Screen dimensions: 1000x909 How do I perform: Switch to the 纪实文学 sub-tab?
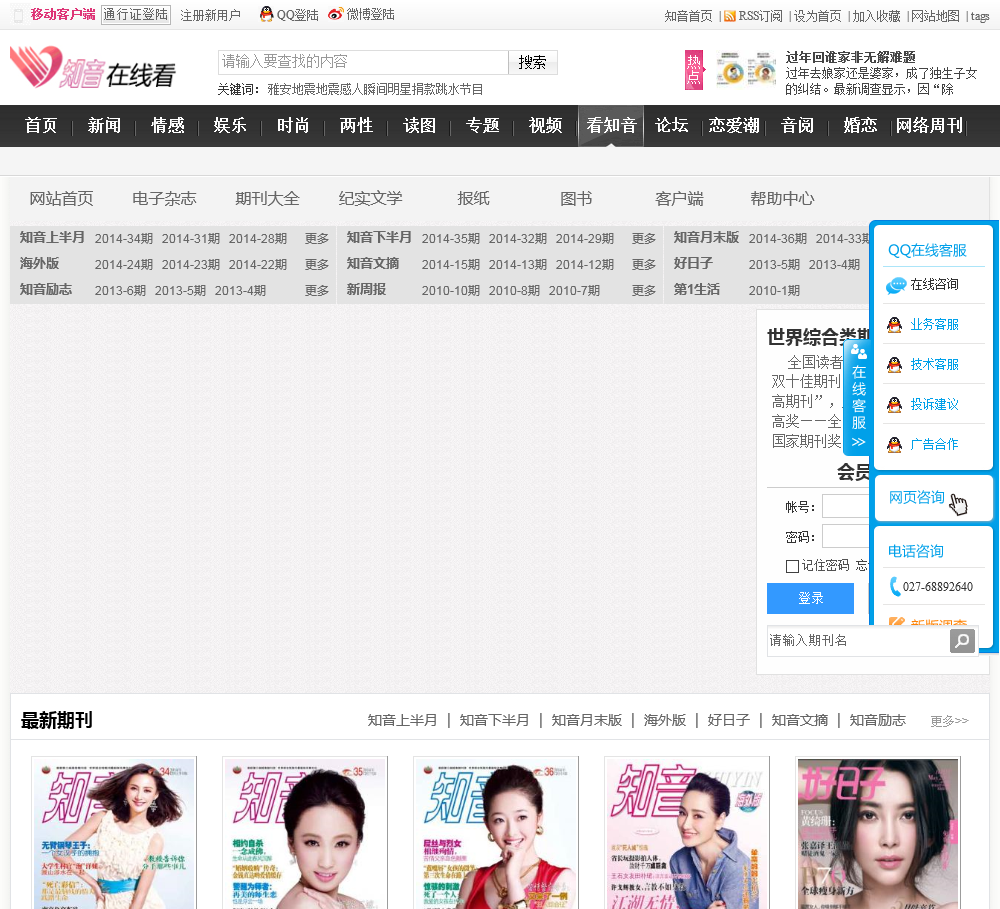tap(371, 199)
